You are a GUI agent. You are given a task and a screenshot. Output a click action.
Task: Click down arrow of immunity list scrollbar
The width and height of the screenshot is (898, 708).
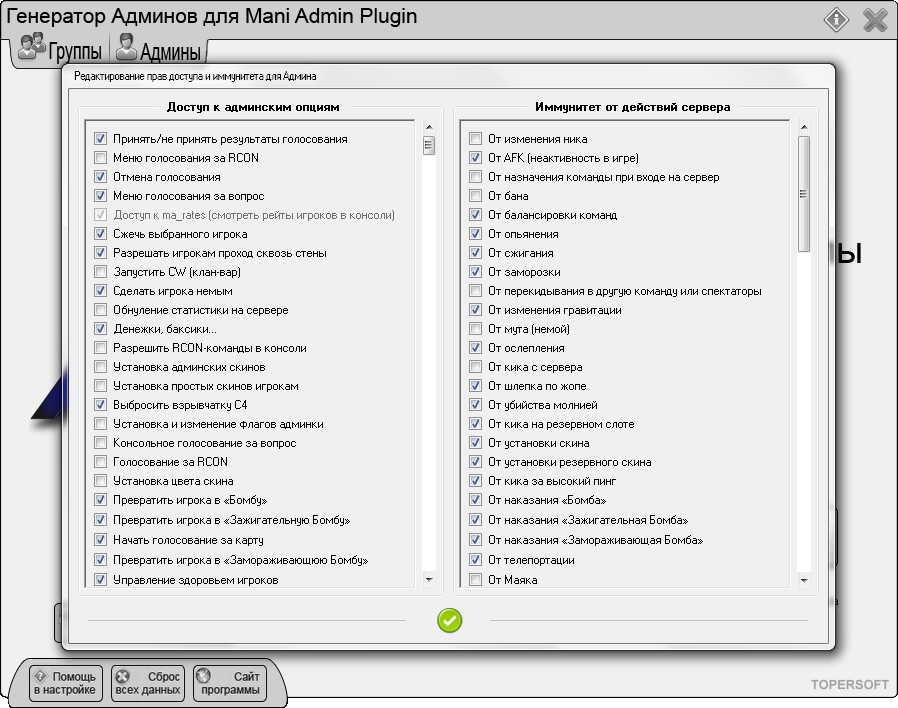click(804, 580)
